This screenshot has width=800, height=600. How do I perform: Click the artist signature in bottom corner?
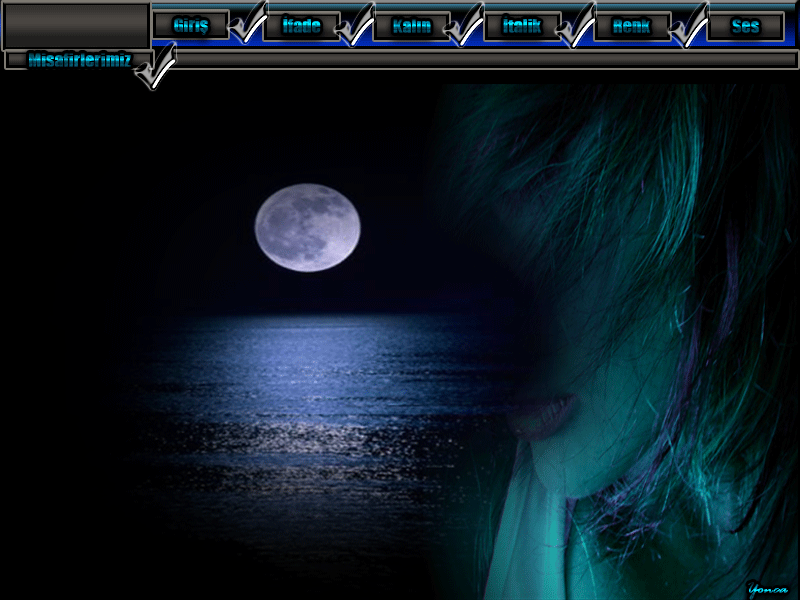click(x=768, y=588)
